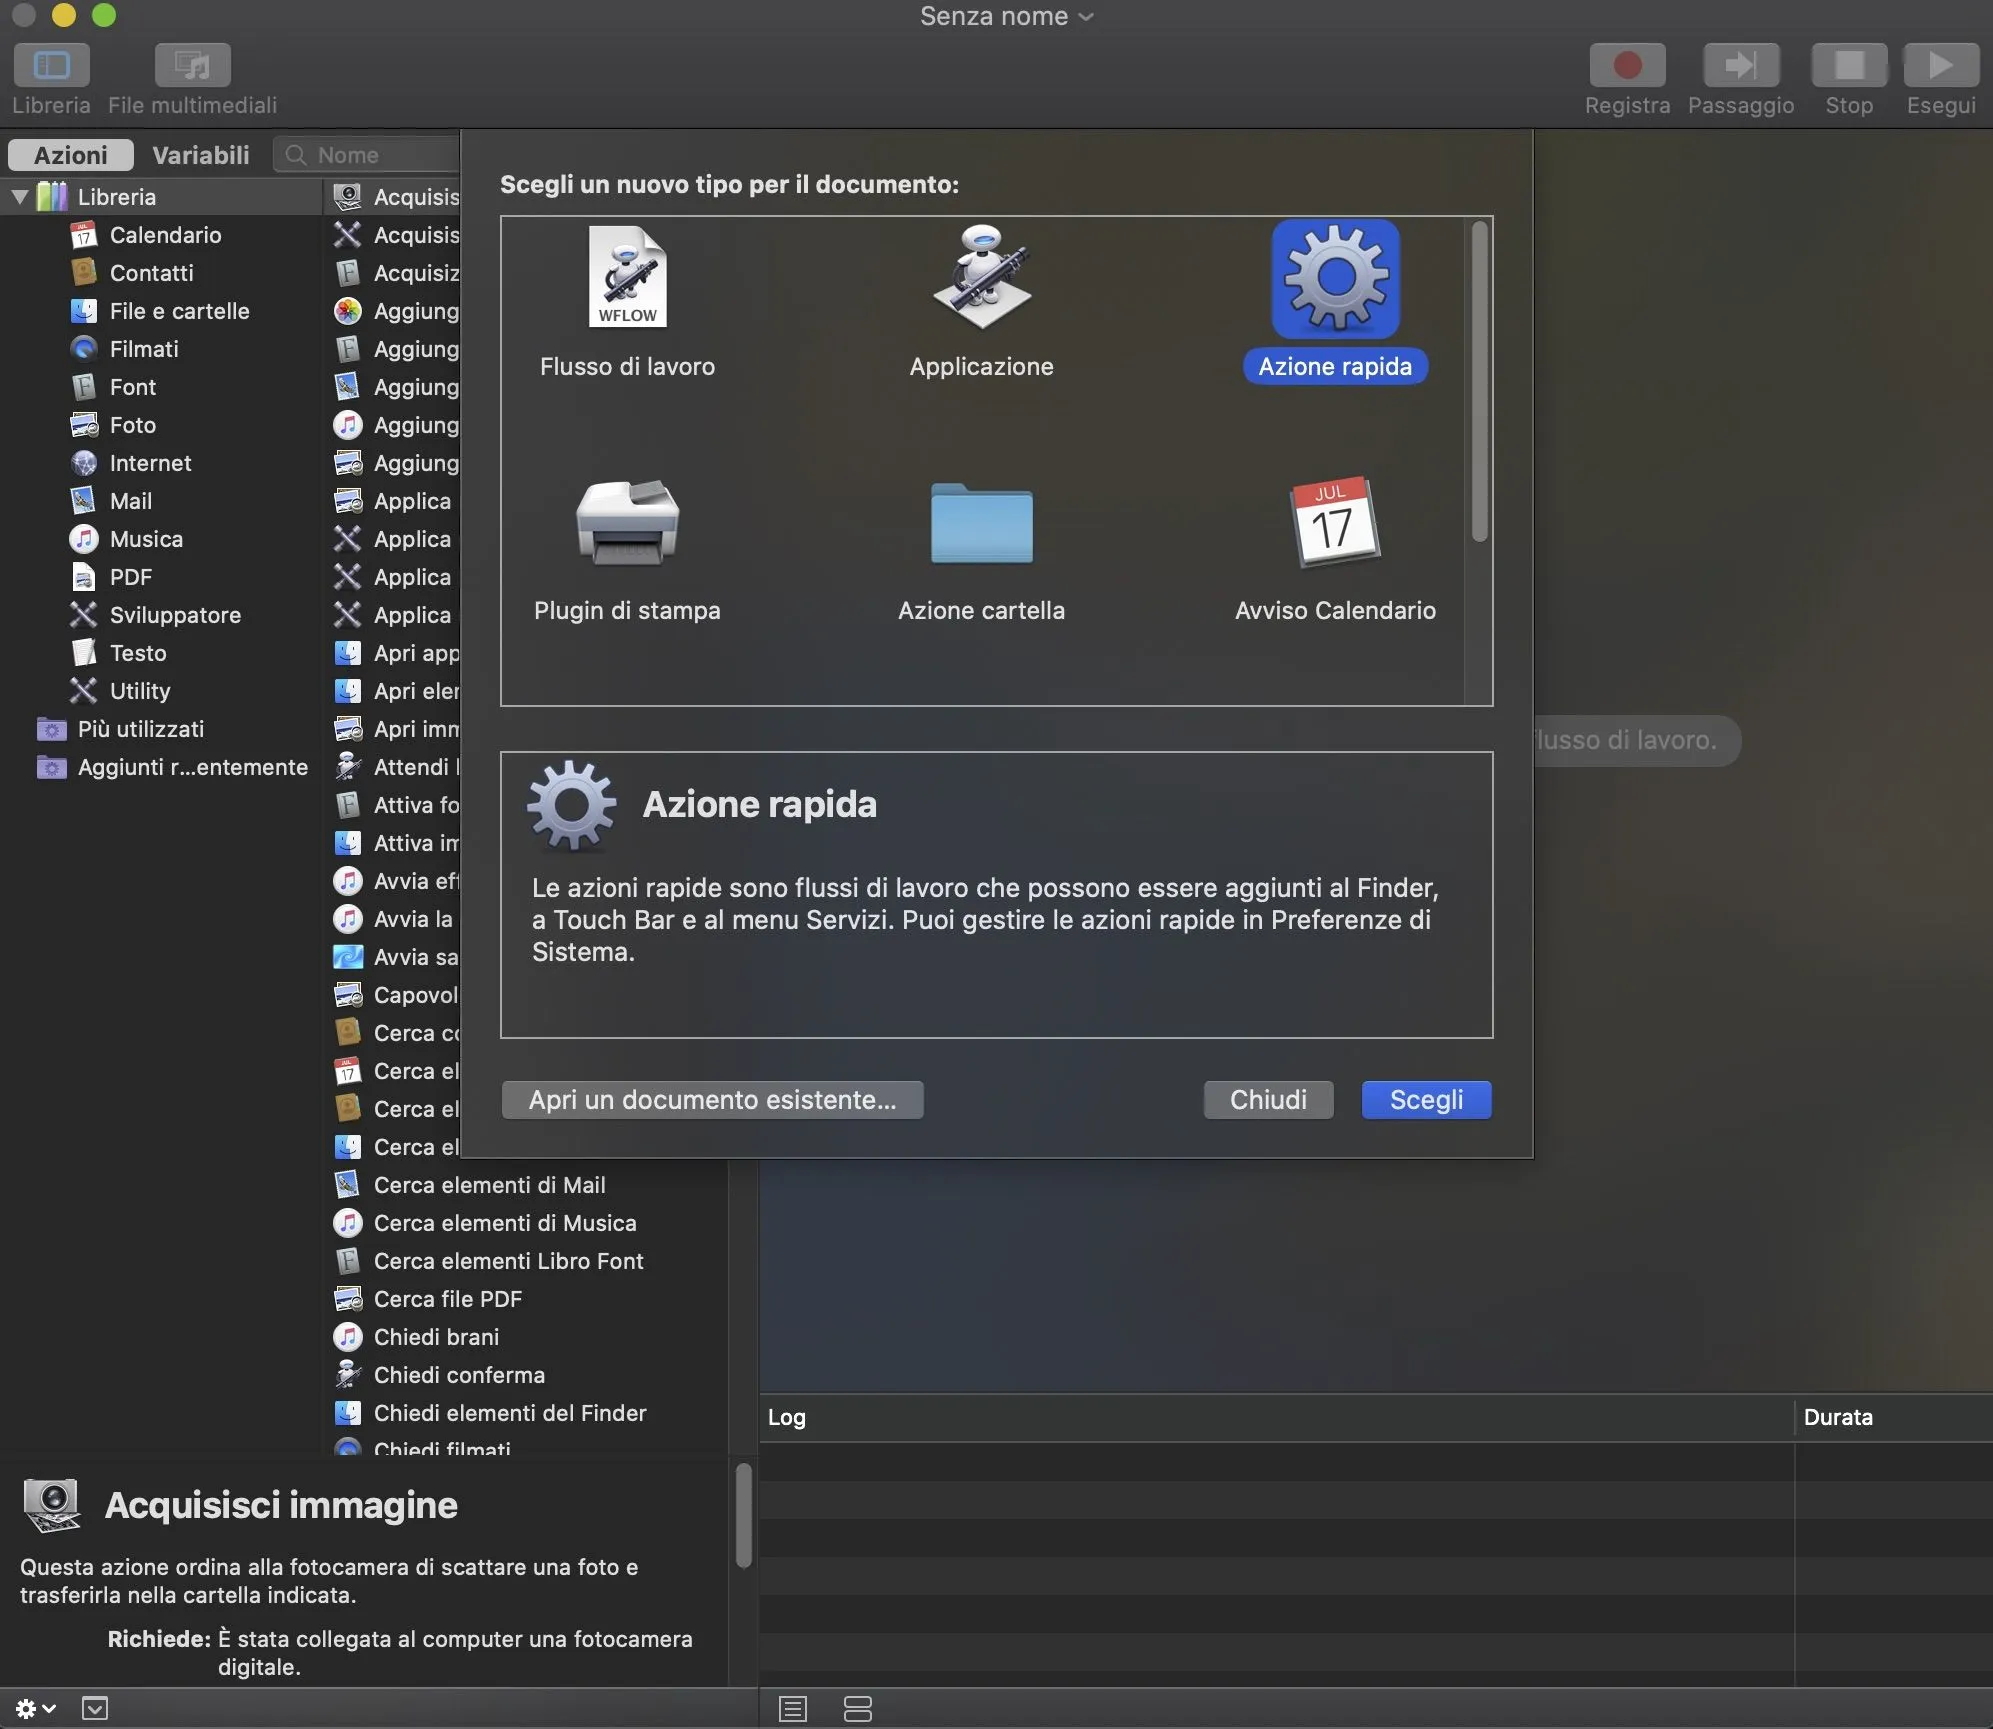Toggle the stacked panel view
The height and width of the screenshot is (1729, 1993).
point(858,1708)
